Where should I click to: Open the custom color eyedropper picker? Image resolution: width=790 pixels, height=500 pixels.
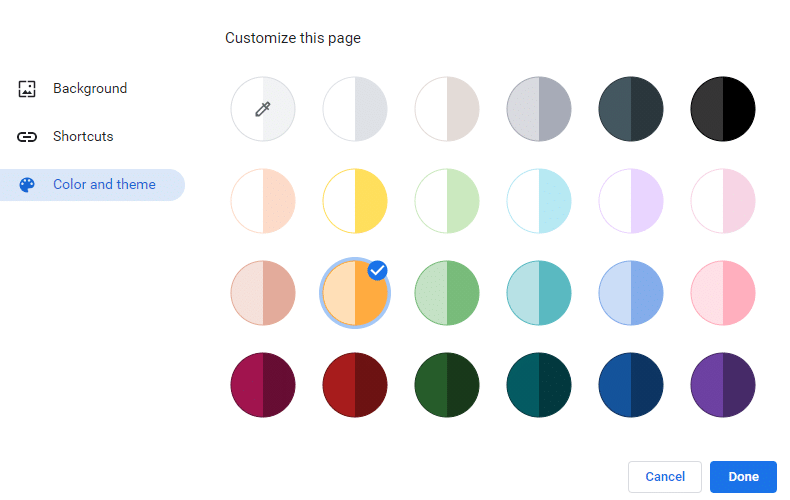(x=262, y=109)
